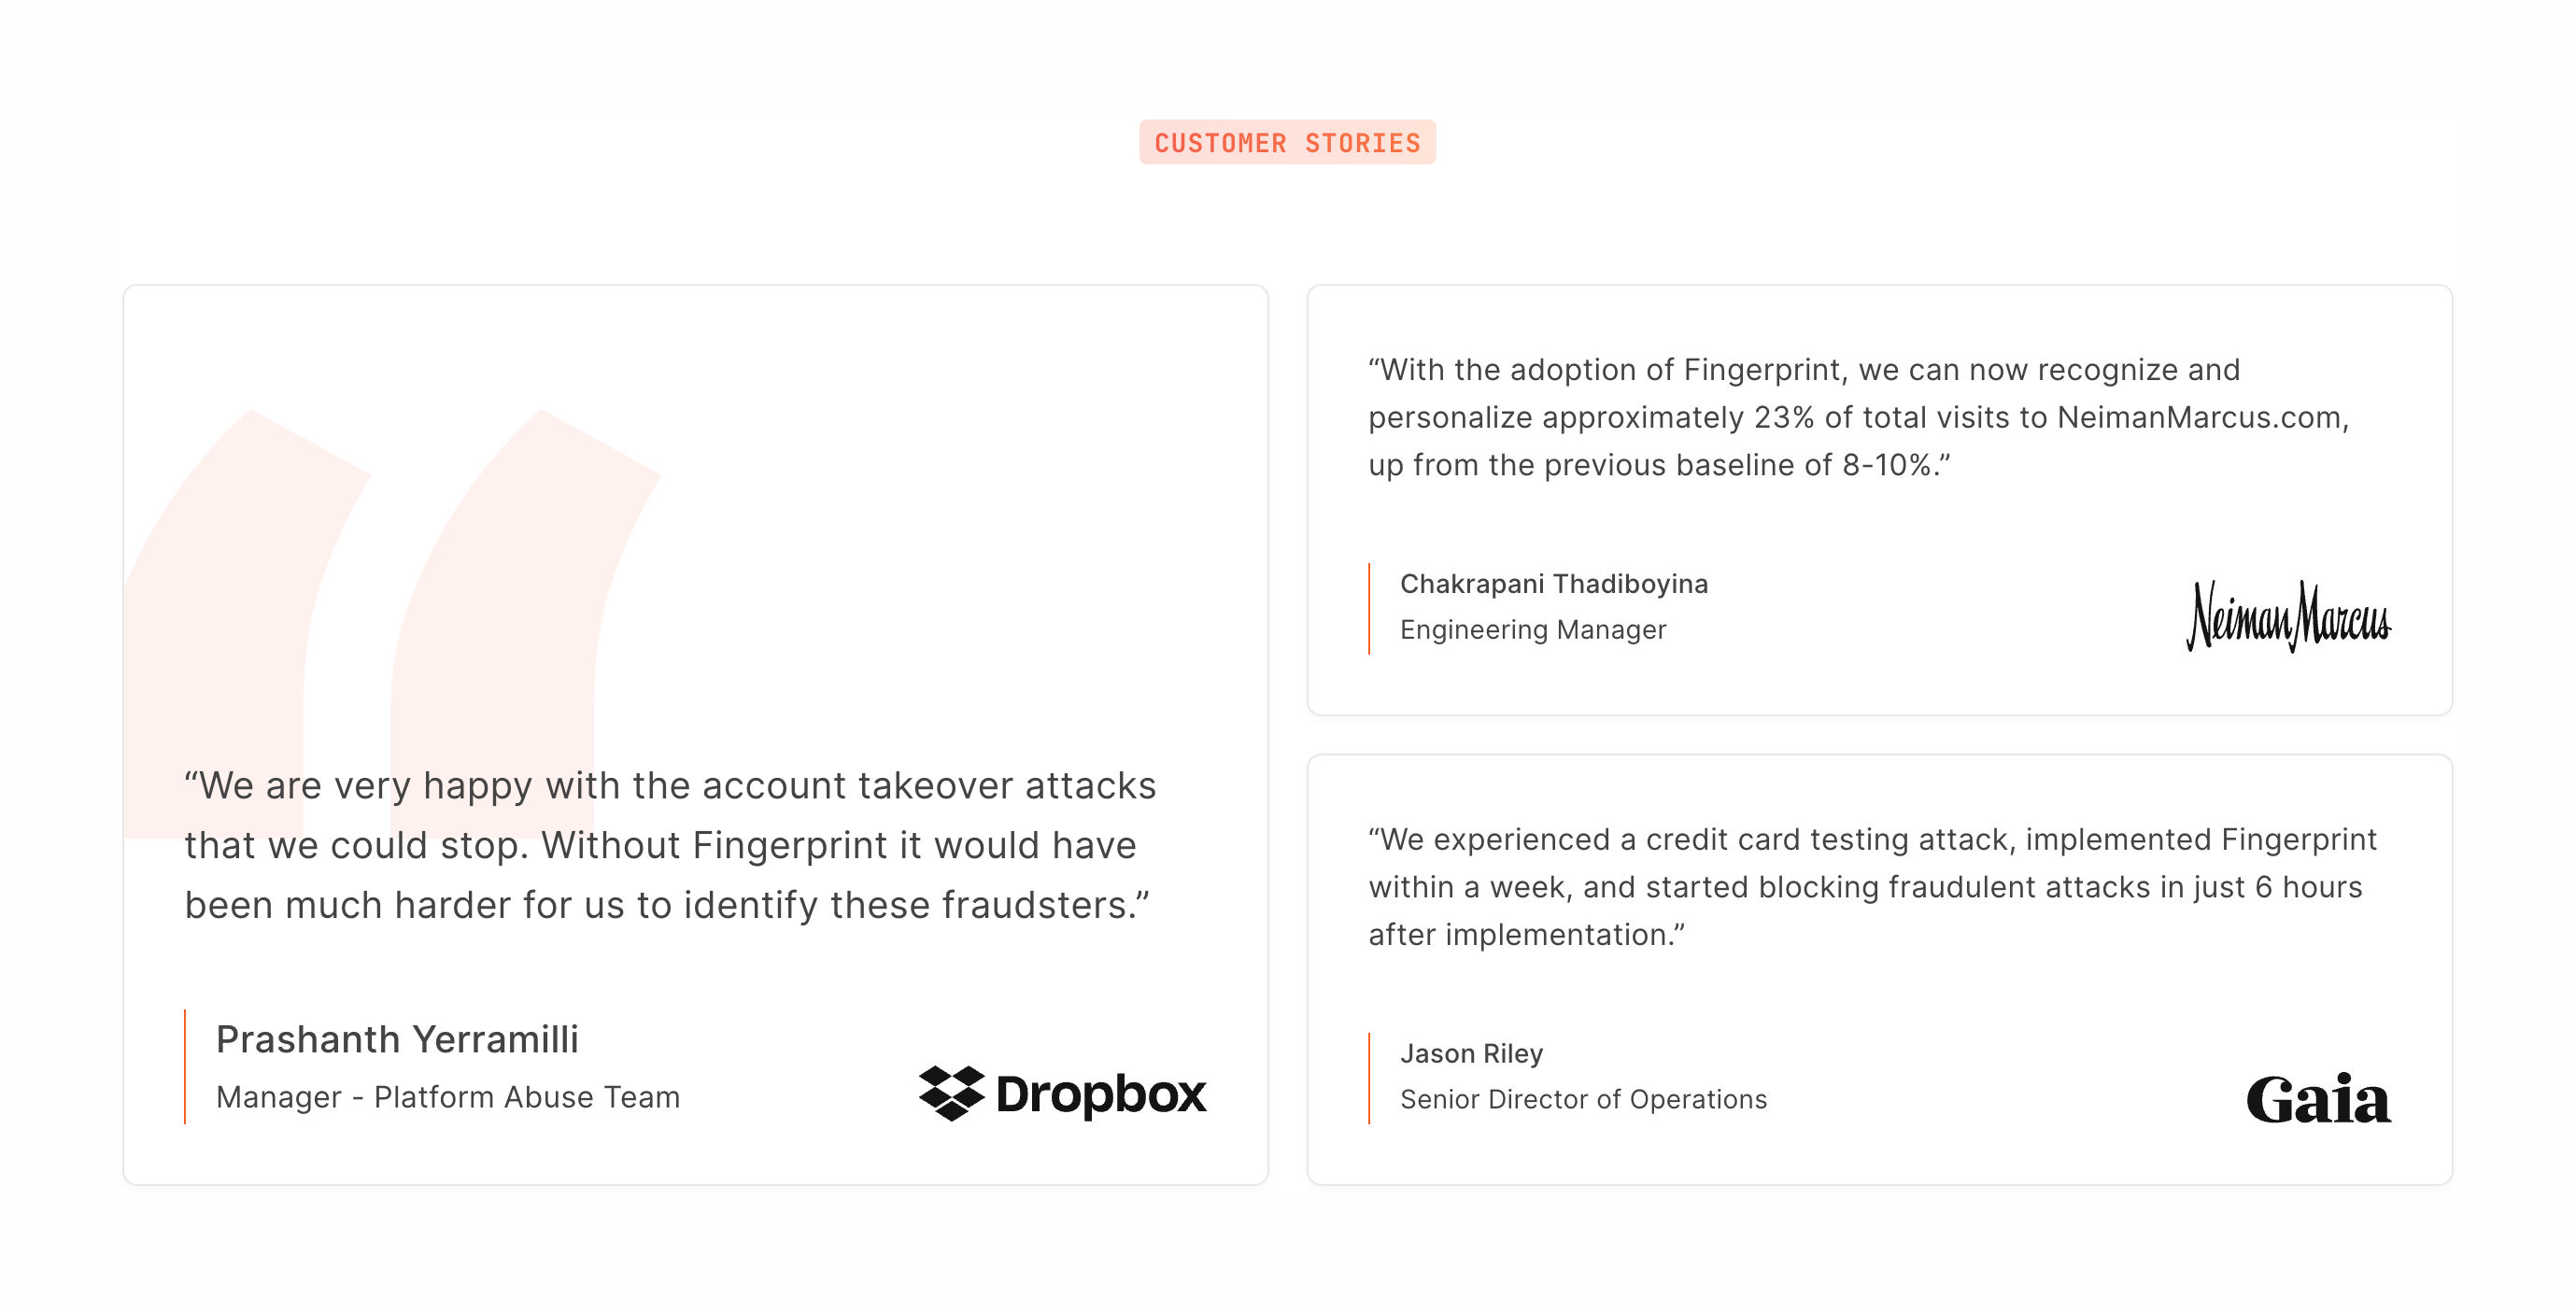Click the Dropbox wordmark text
The image size is (2576, 1312).
[1101, 1094]
